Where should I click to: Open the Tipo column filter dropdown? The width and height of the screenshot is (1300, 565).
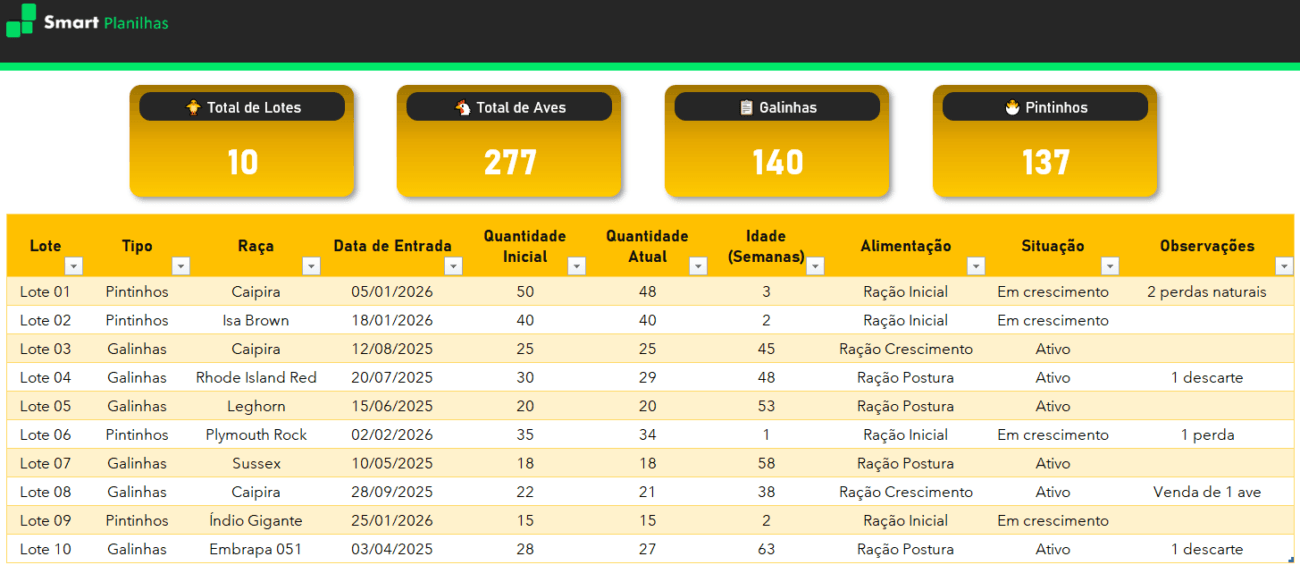[x=181, y=266]
